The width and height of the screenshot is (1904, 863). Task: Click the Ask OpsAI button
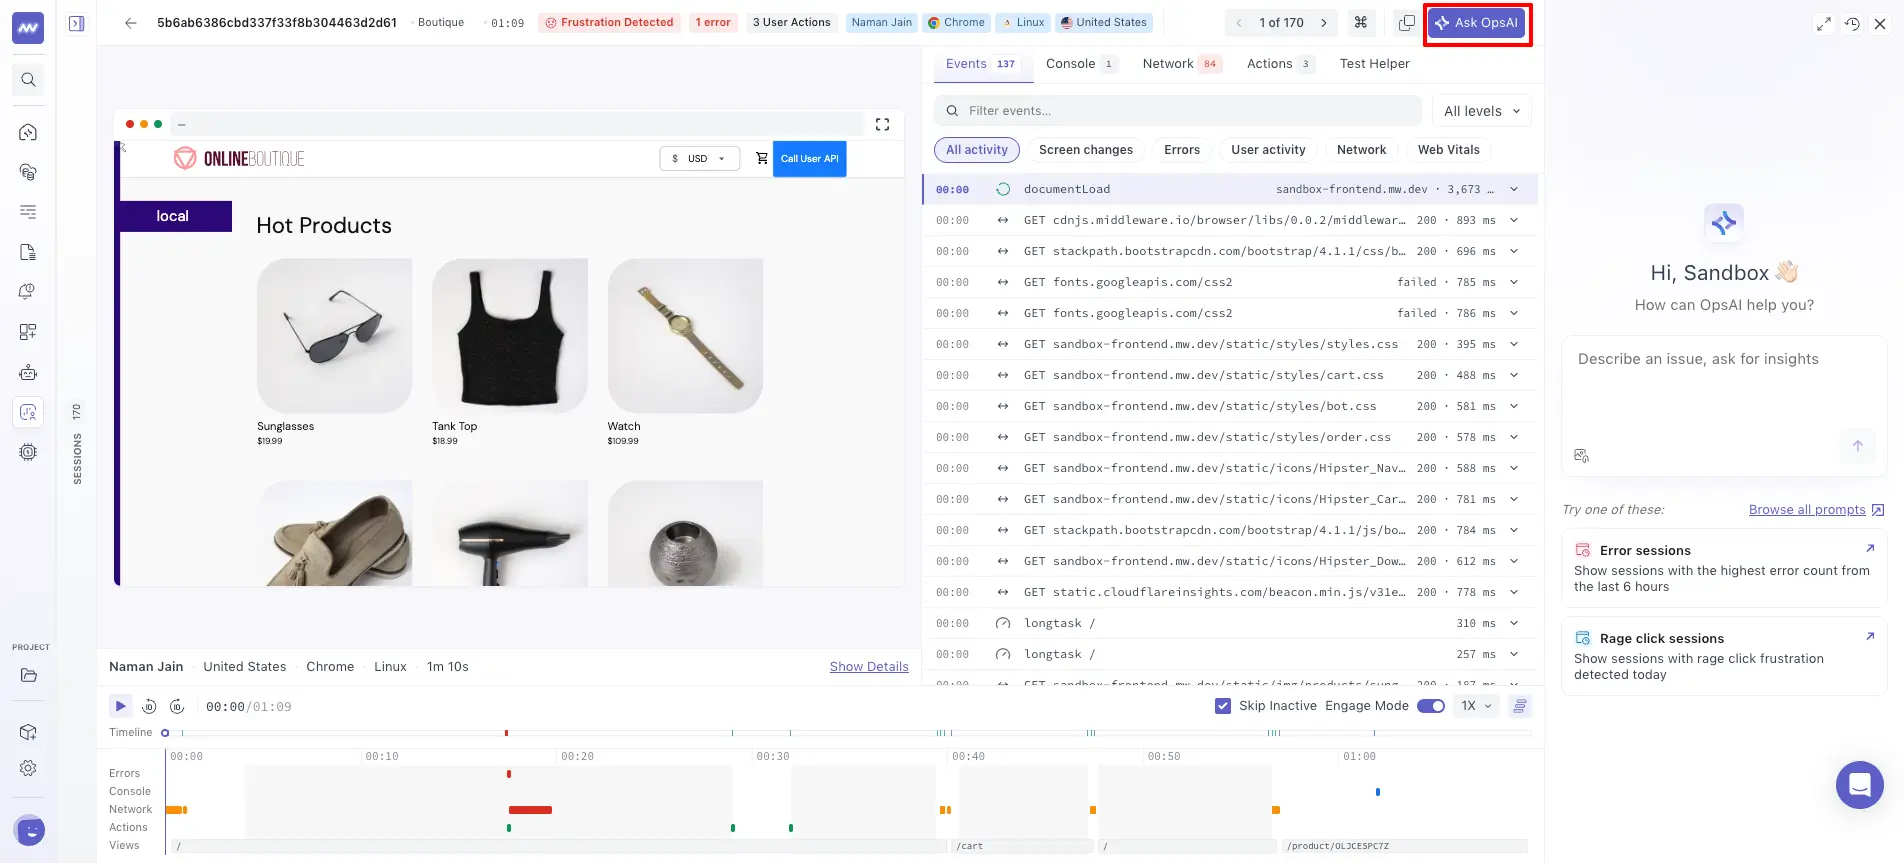(1476, 22)
